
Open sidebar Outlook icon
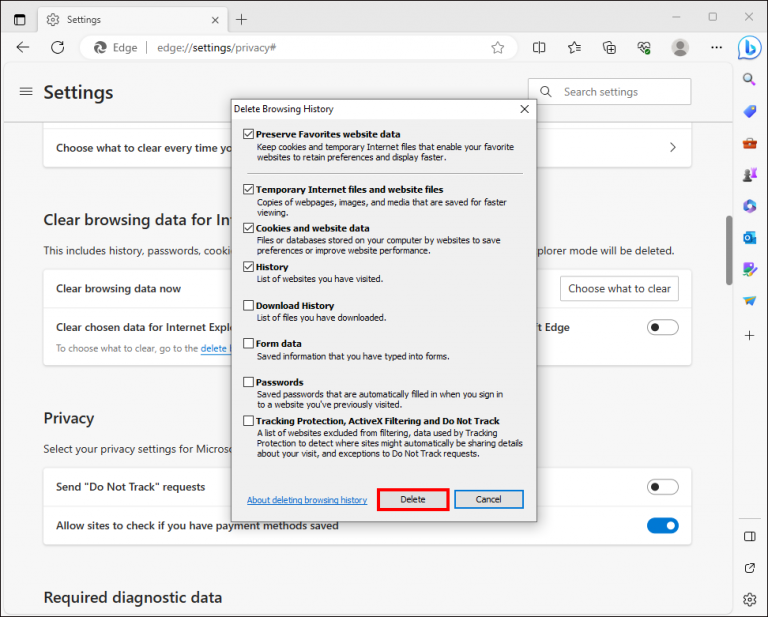tap(749, 238)
